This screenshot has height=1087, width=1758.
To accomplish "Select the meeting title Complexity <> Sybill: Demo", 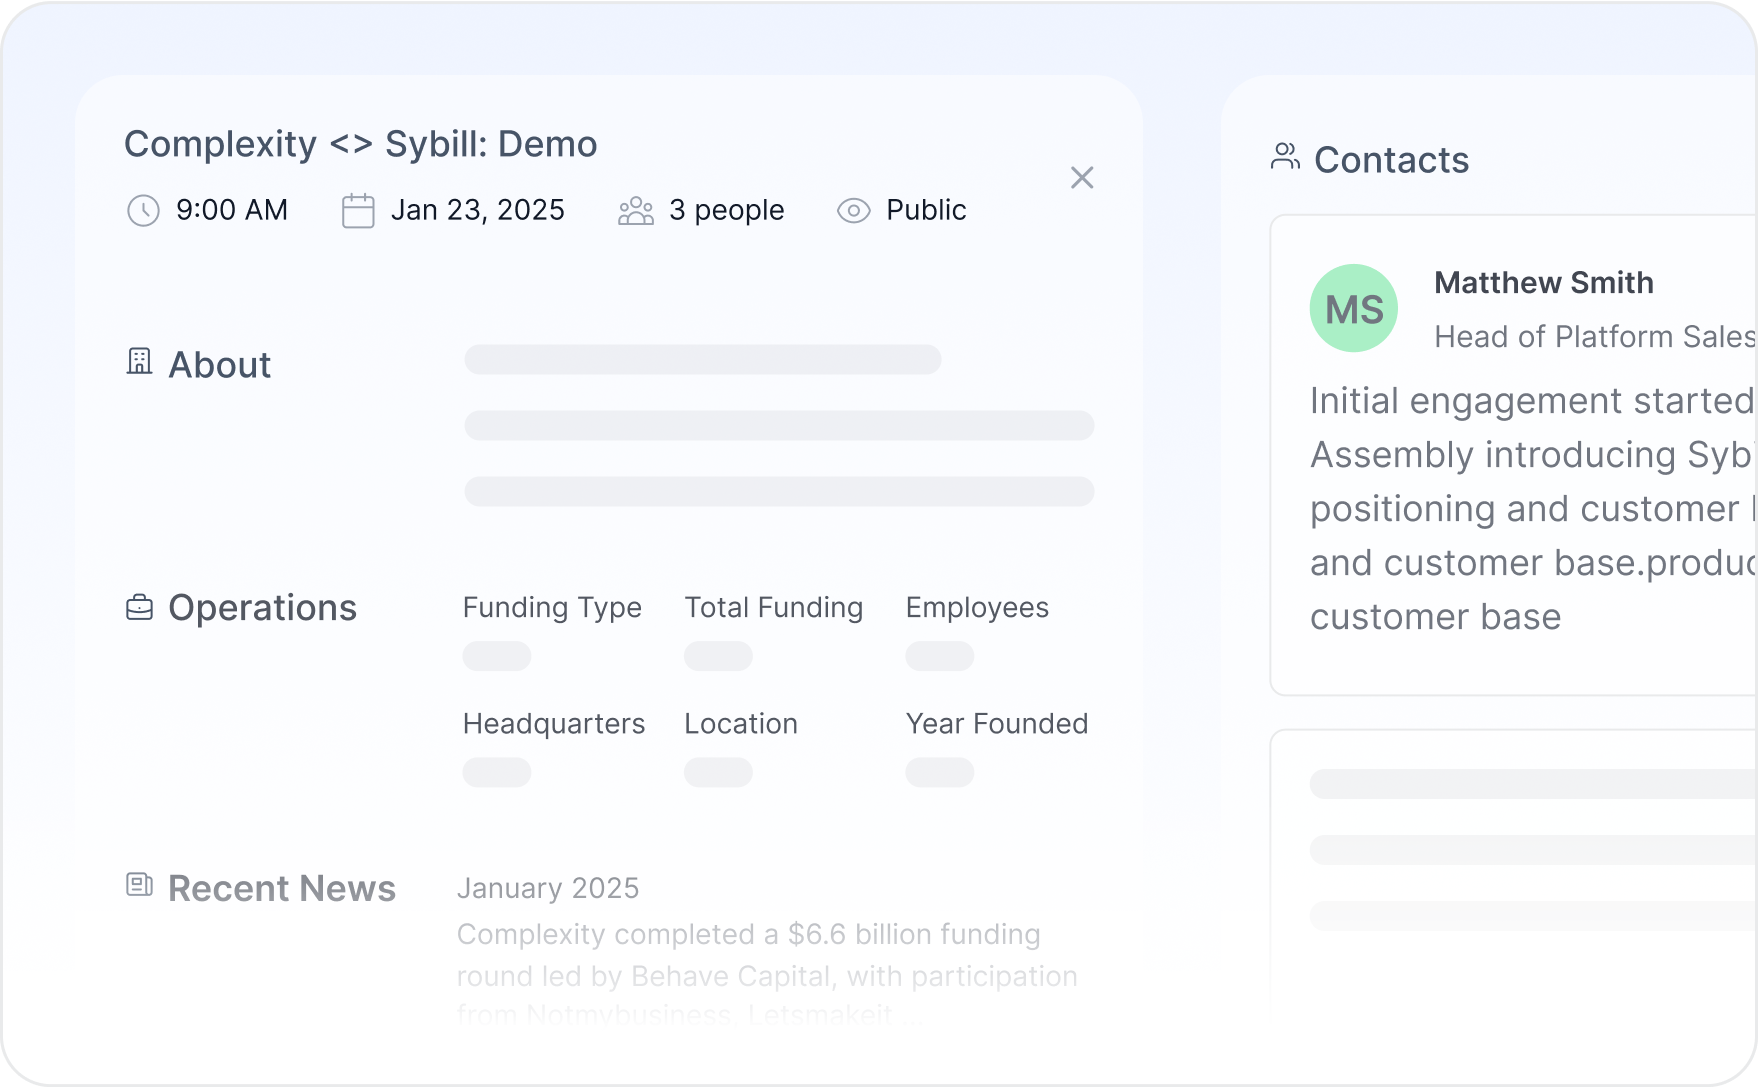I will pos(361,144).
